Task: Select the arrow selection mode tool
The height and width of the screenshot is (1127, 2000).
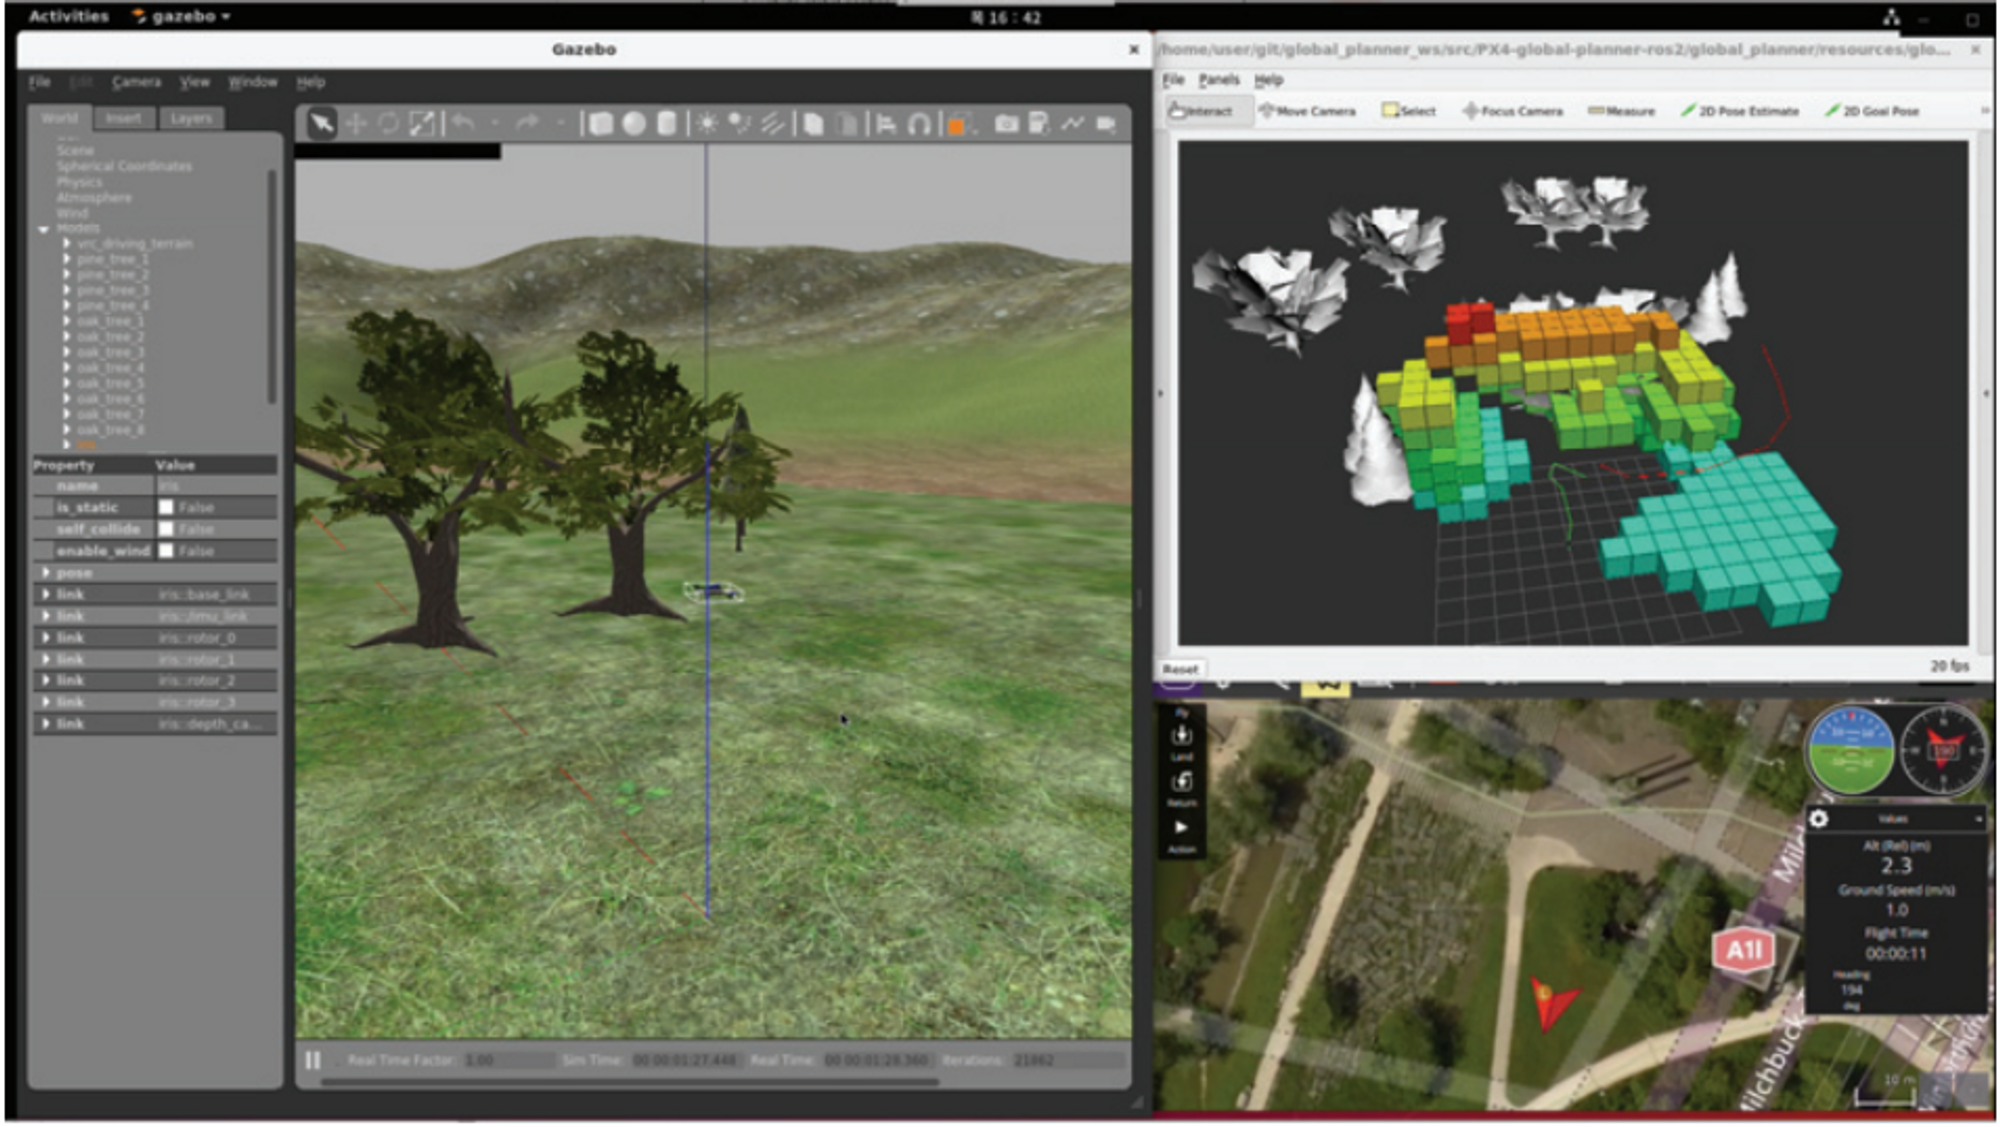Action: click(x=321, y=123)
